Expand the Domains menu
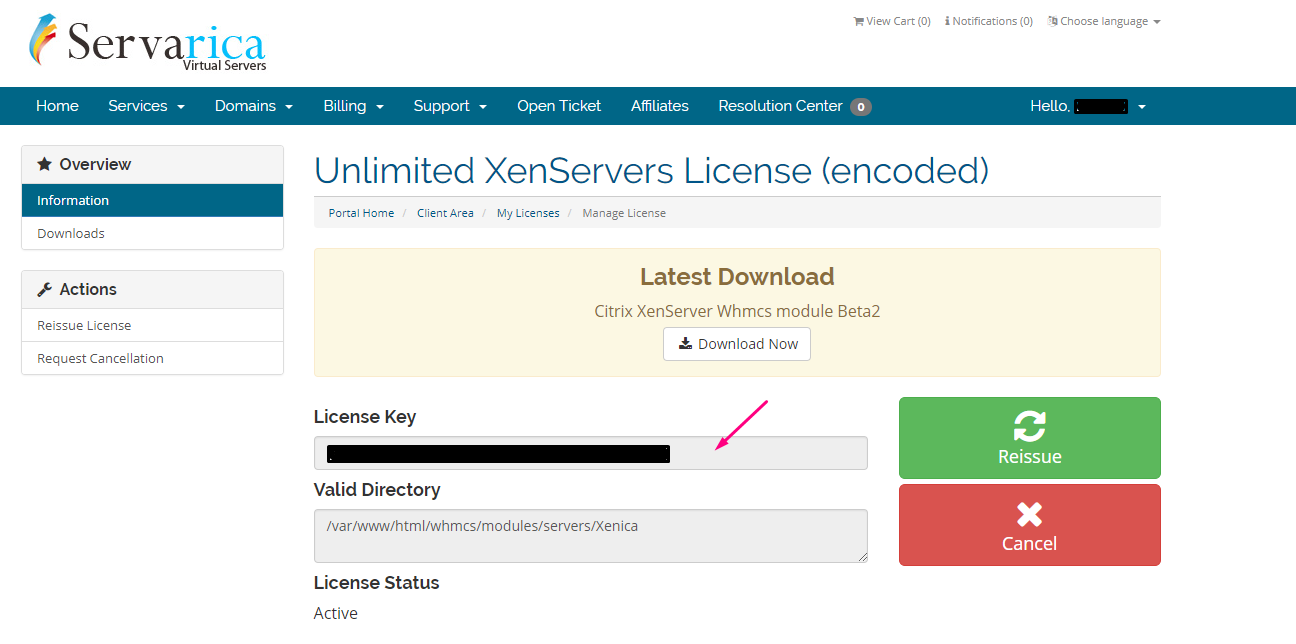Screen dimensions: 1296x644 (x=254, y=106)
